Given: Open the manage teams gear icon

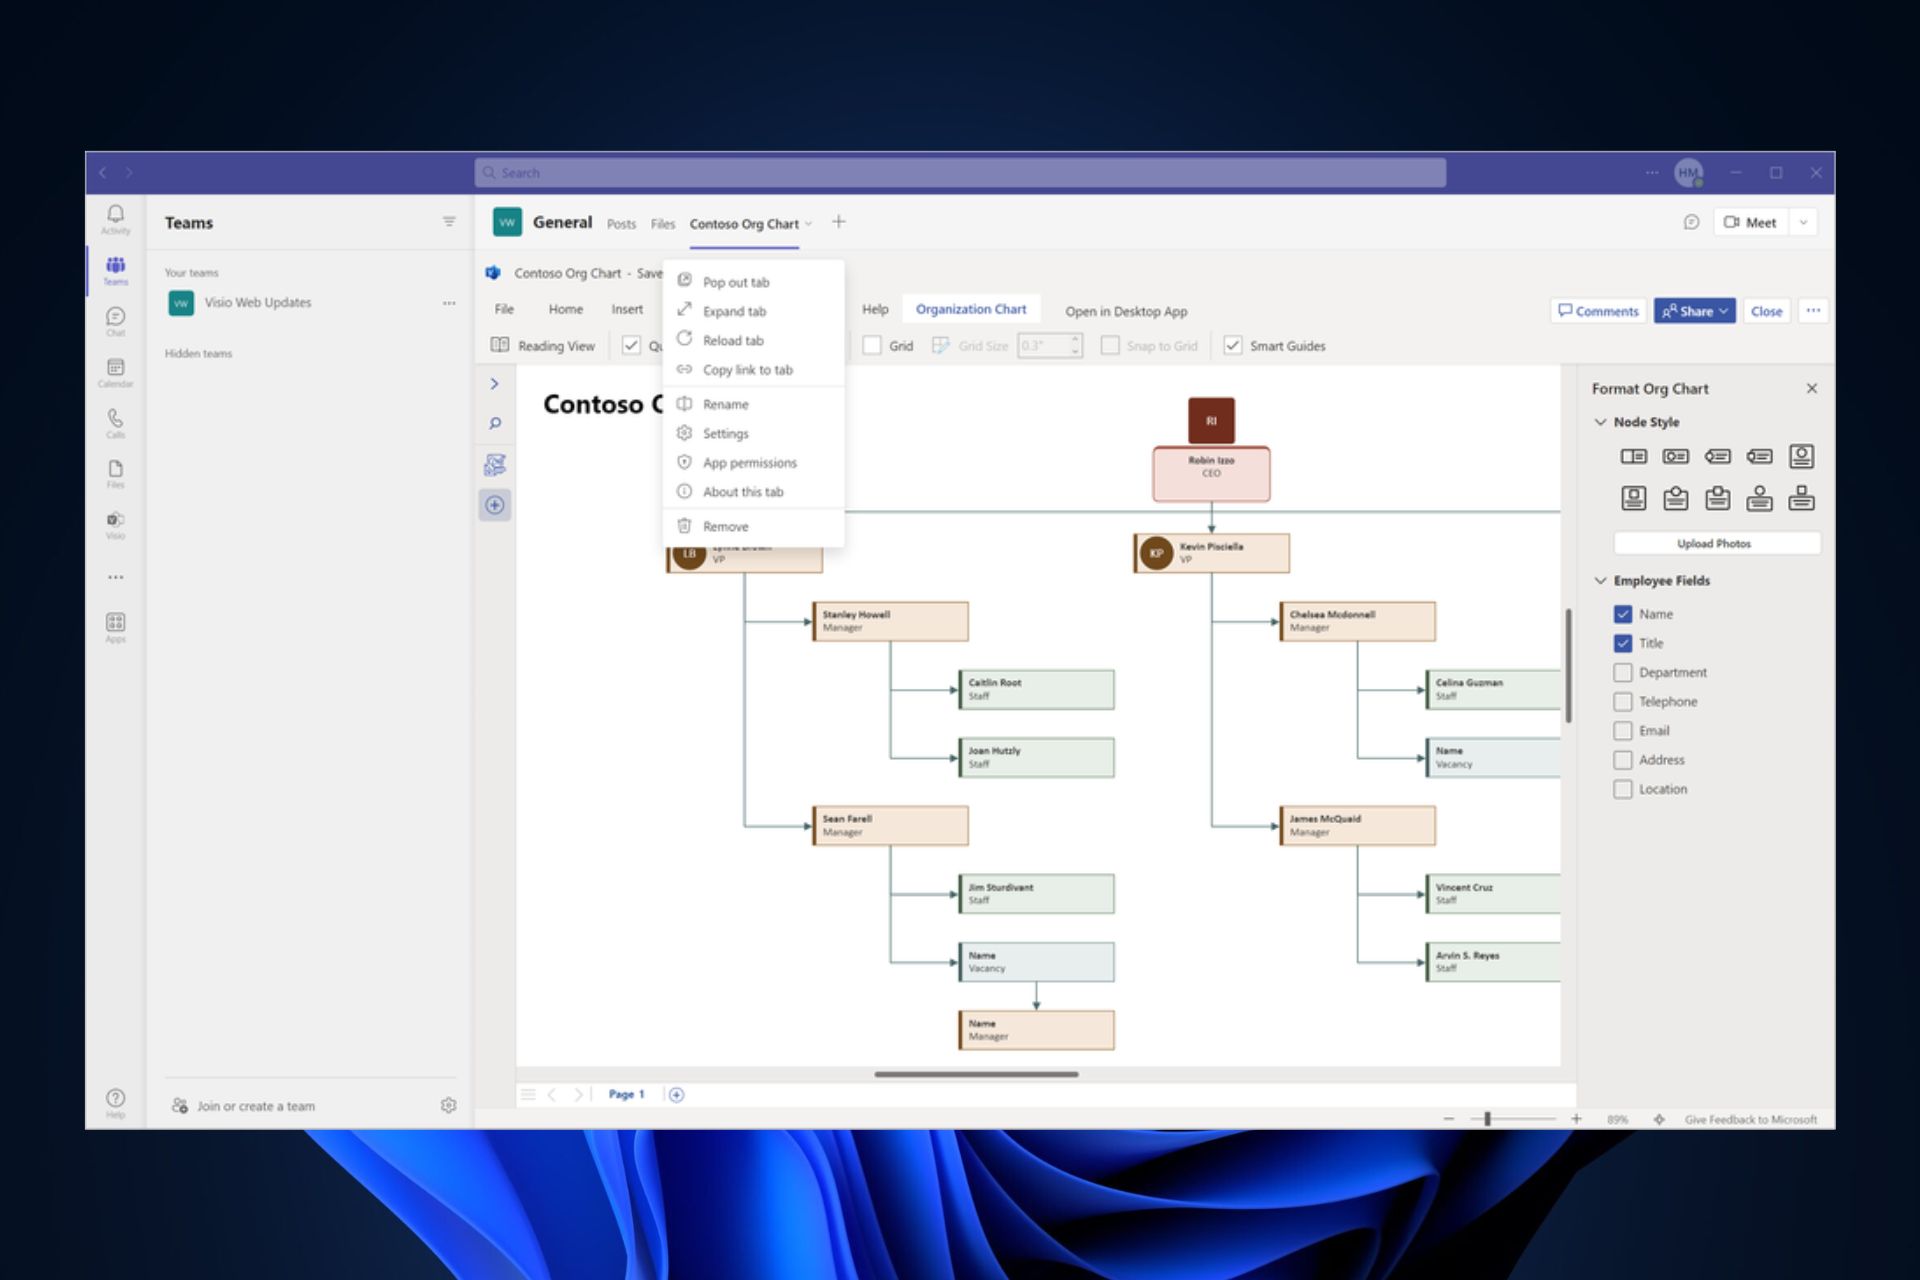Looking at the screenshot, I should 448,1105.
